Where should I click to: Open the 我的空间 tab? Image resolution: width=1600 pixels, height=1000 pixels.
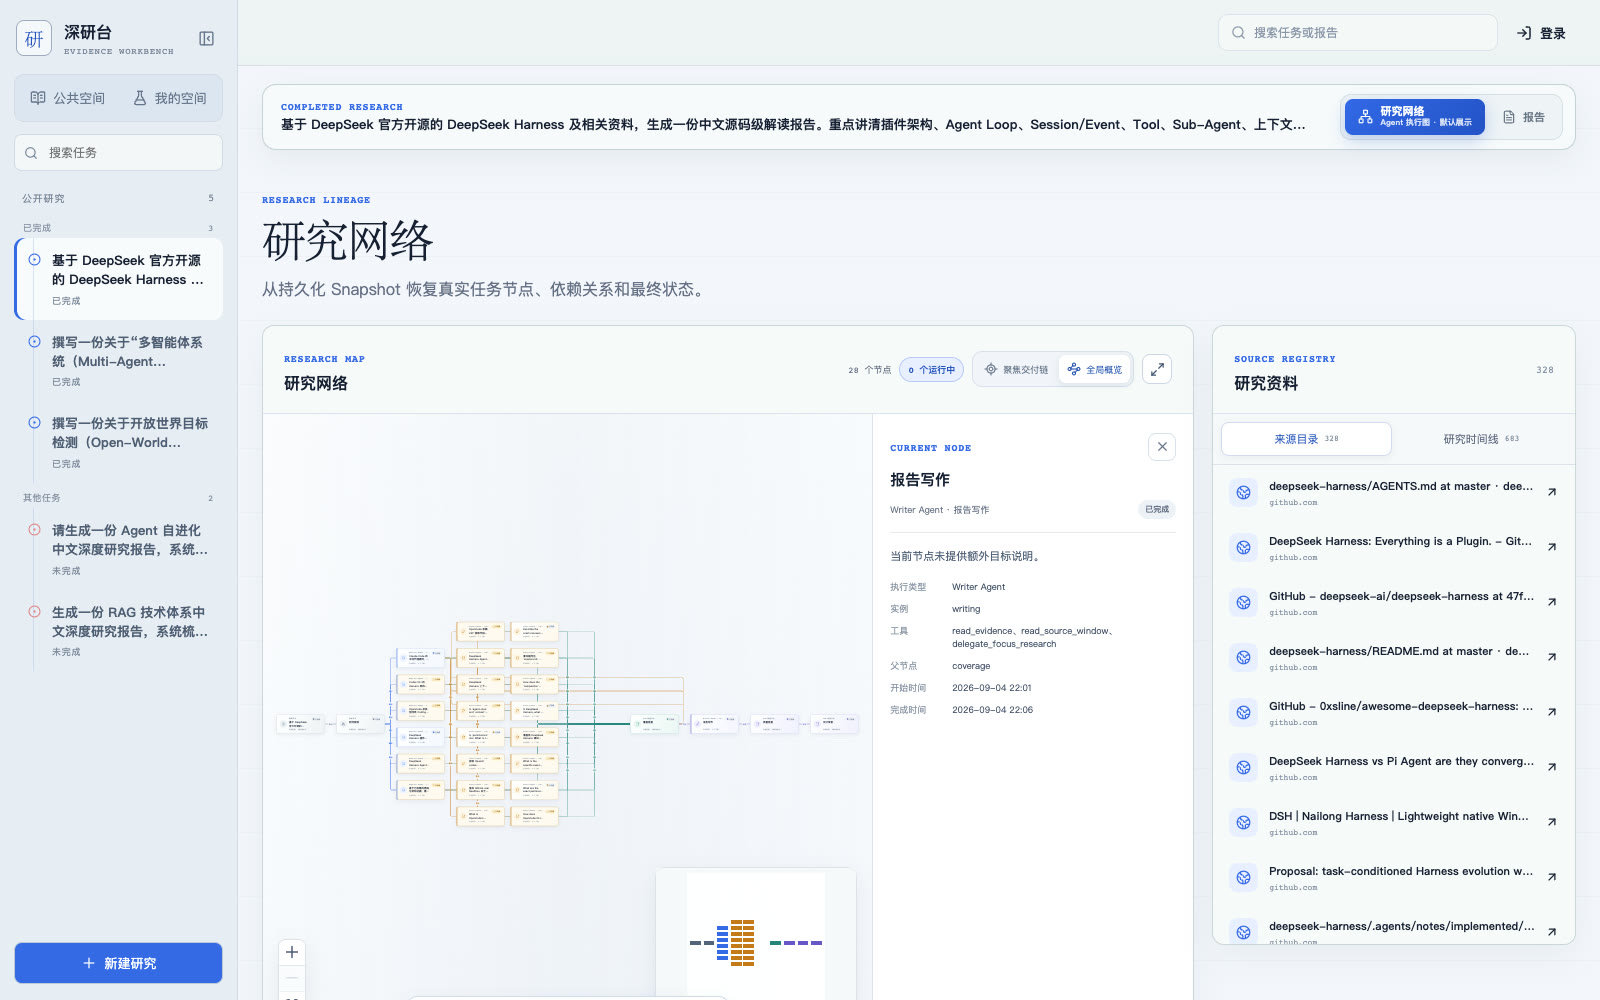click(x=170, y=98)
